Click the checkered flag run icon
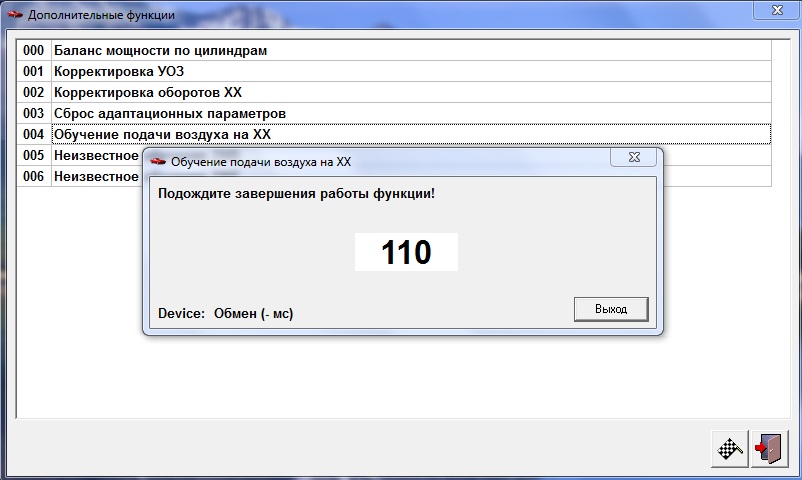The width and height of the screenshot is (802, 480). [x=729, y=449]
